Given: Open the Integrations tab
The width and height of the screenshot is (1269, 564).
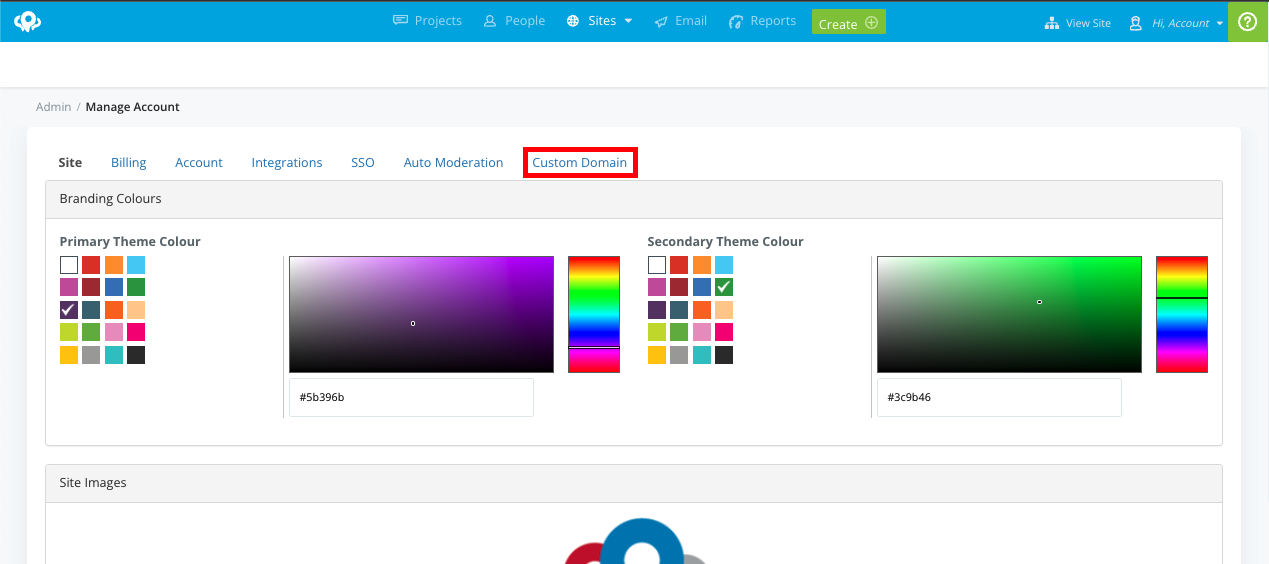Looking at the screenshot, I should pos(287,162).
